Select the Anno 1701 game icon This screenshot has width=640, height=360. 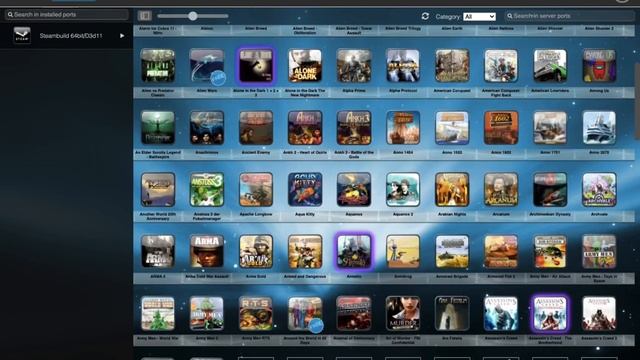pos(550,128)
